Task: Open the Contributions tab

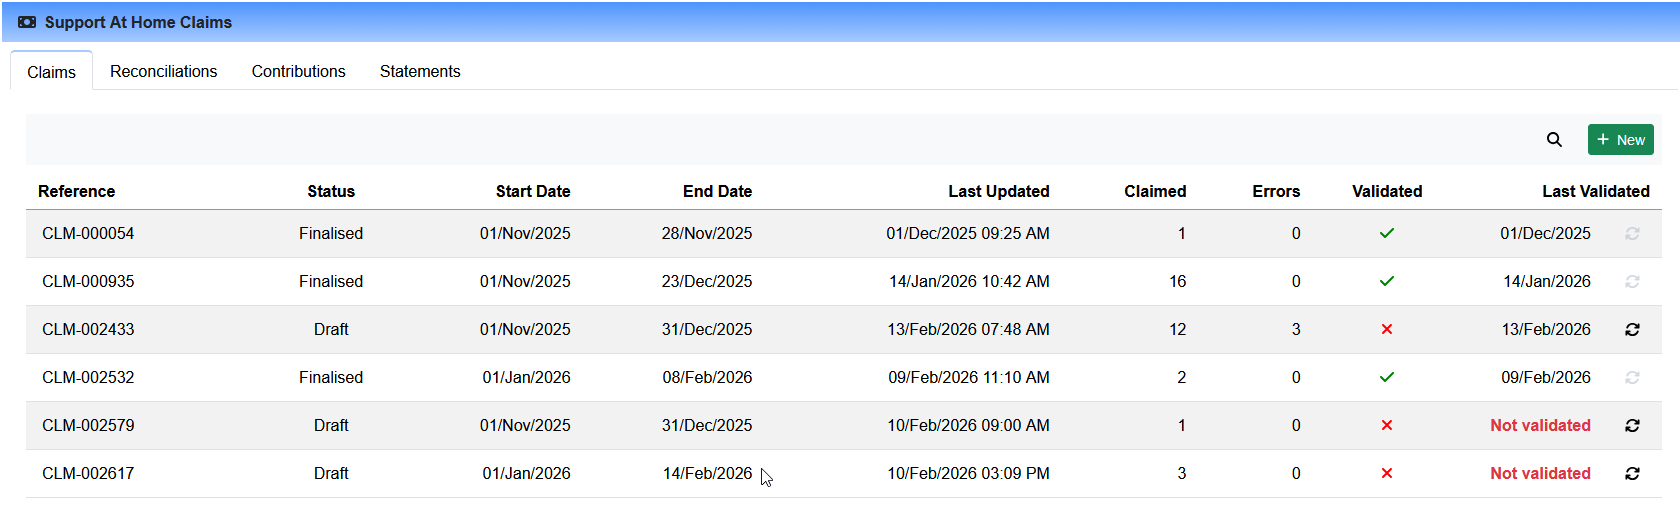Action: [298, 72]
